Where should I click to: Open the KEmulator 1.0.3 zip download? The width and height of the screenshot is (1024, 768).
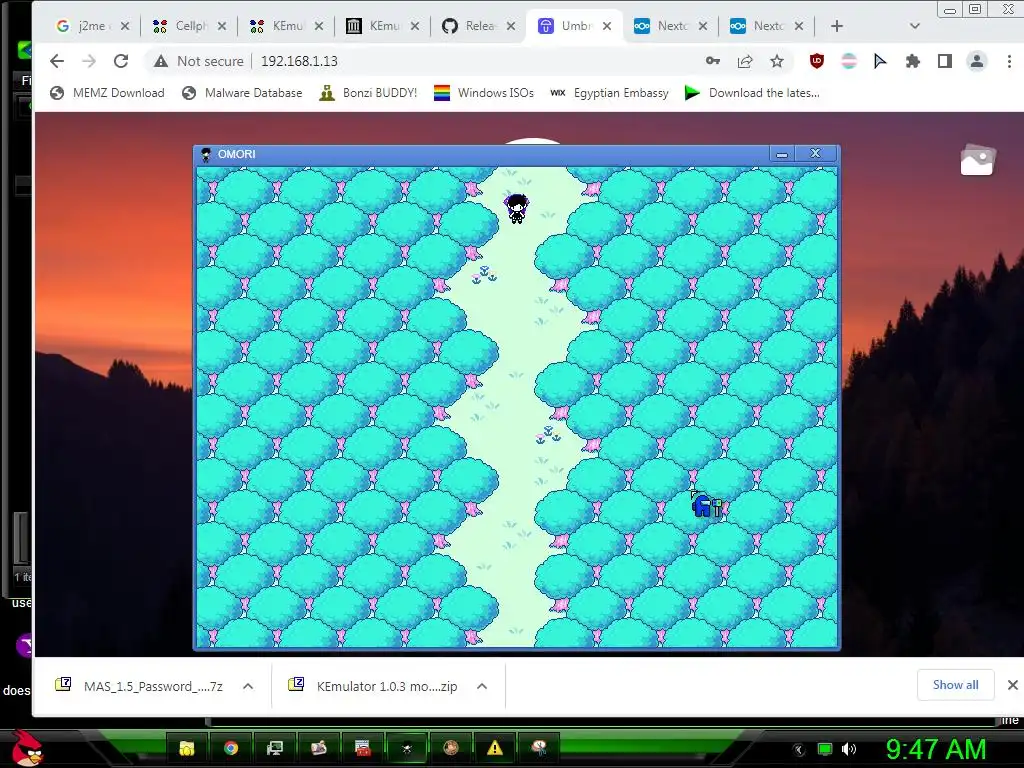click(x=374, y=686)
